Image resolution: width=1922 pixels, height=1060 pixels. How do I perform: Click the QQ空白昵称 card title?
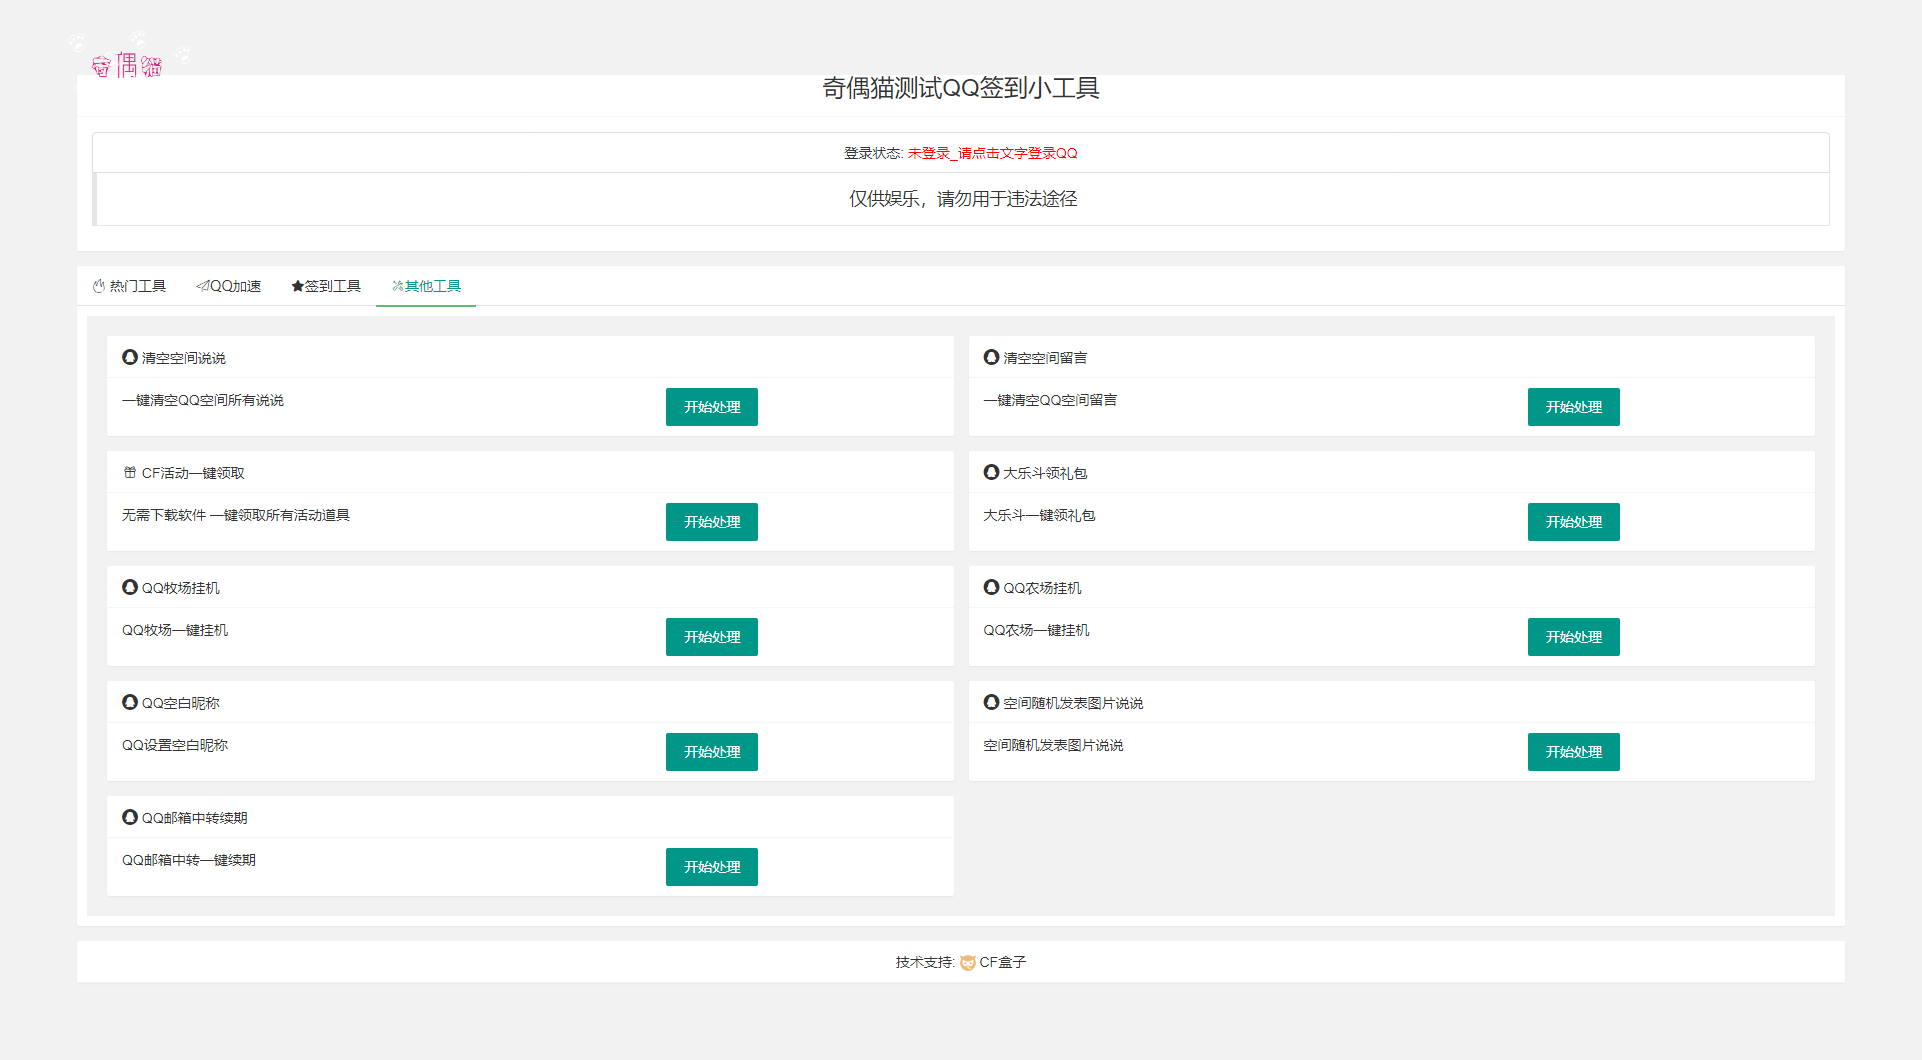[181, 703]
